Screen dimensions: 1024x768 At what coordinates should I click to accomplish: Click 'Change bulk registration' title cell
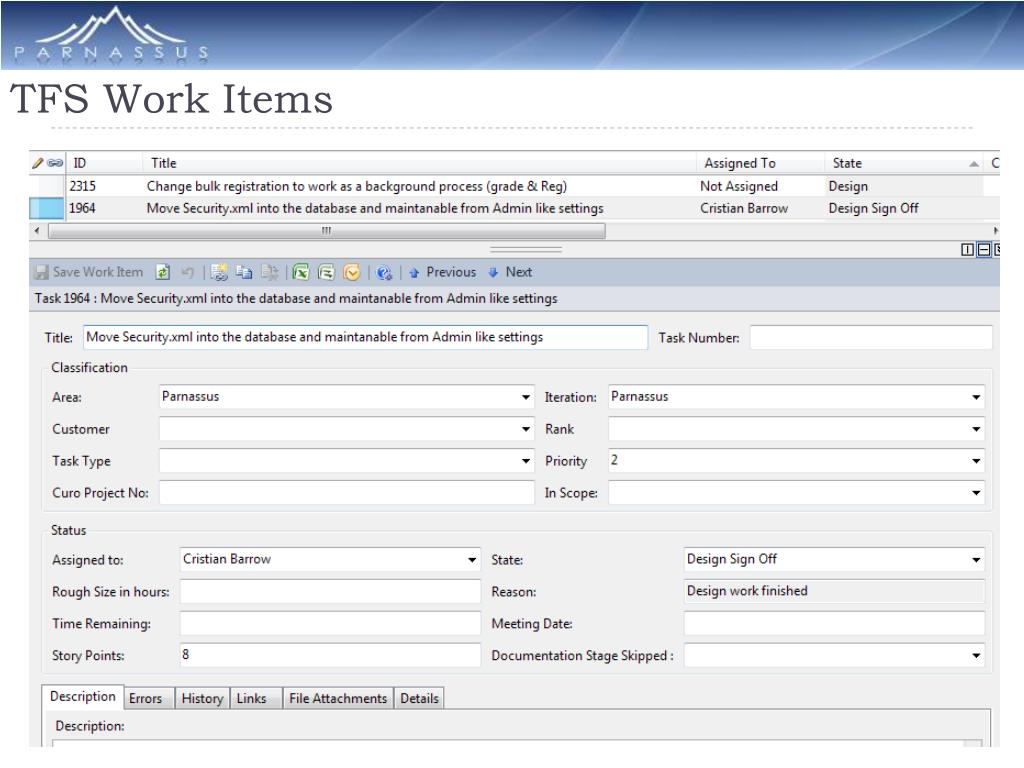357,186
